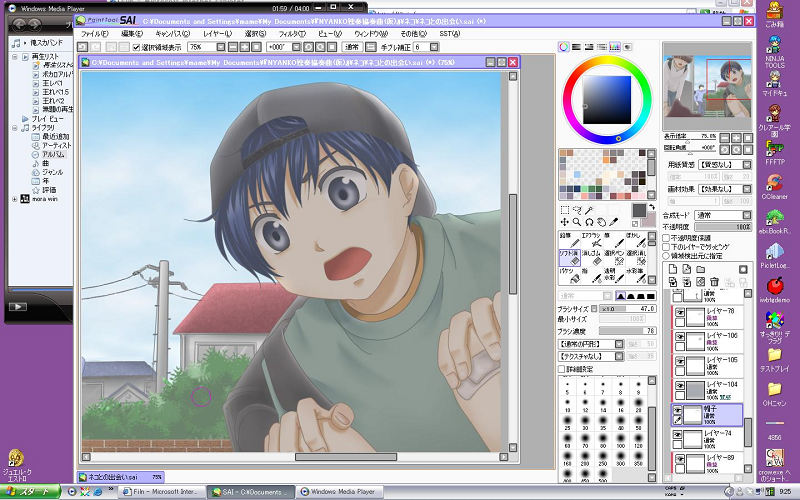
Task: Switch to Microsoft Internet Explorer taskbar button
Action: click(x=161, y=492)
